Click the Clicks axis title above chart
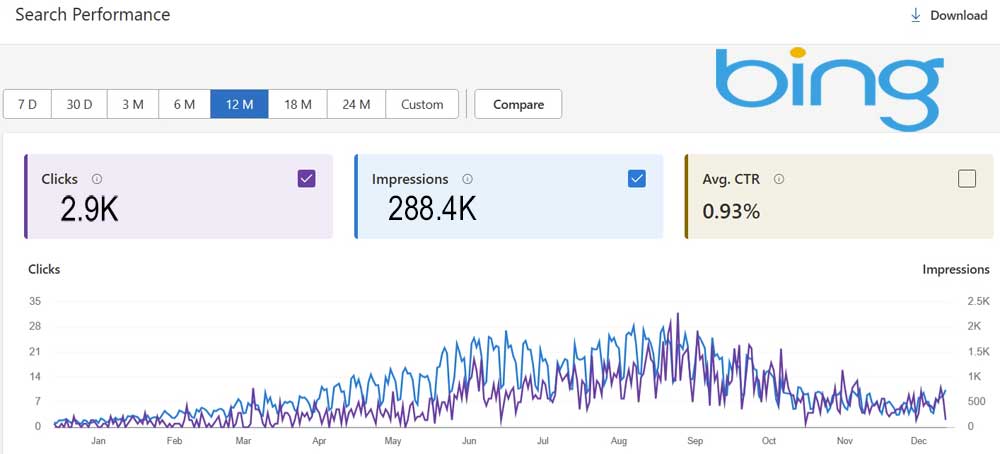 (x=44, y=269)
